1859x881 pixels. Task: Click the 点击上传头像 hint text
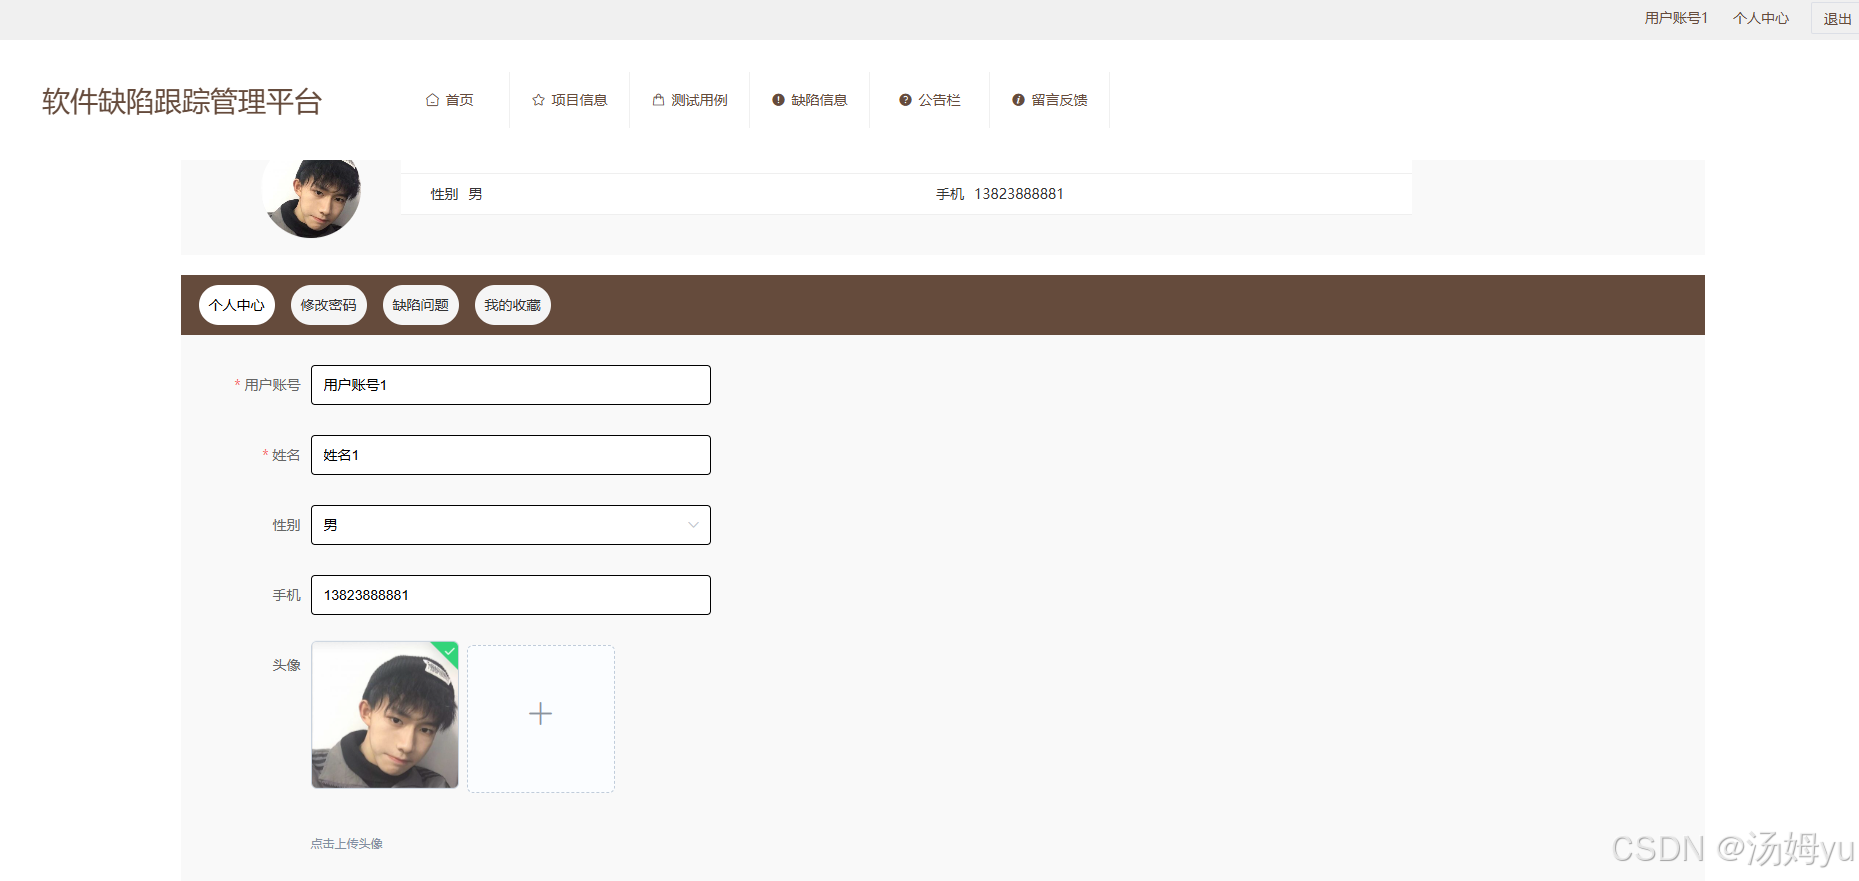pyautogui.click(x=347, y=844)
